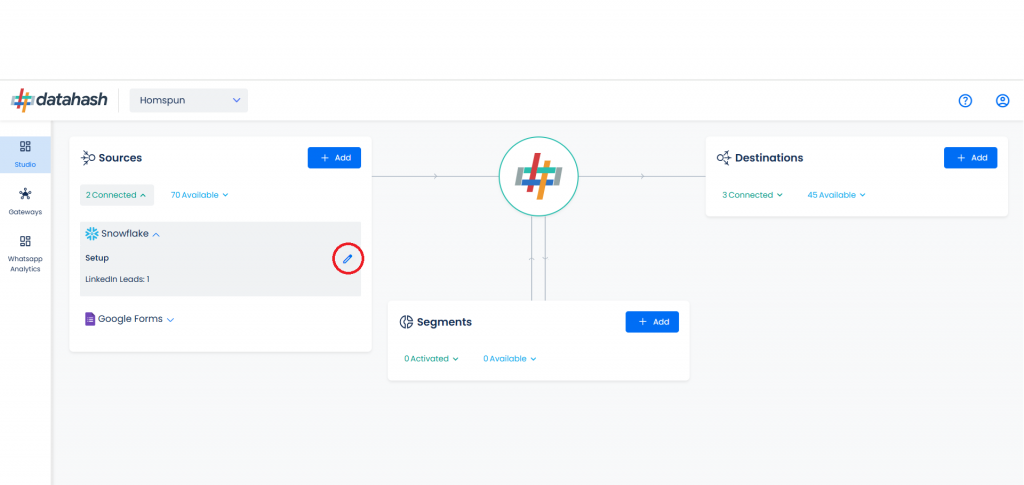Screen dimensions: 1024x485
Task: Open the Homspun workspace dropdown
Action: (189, 101)
